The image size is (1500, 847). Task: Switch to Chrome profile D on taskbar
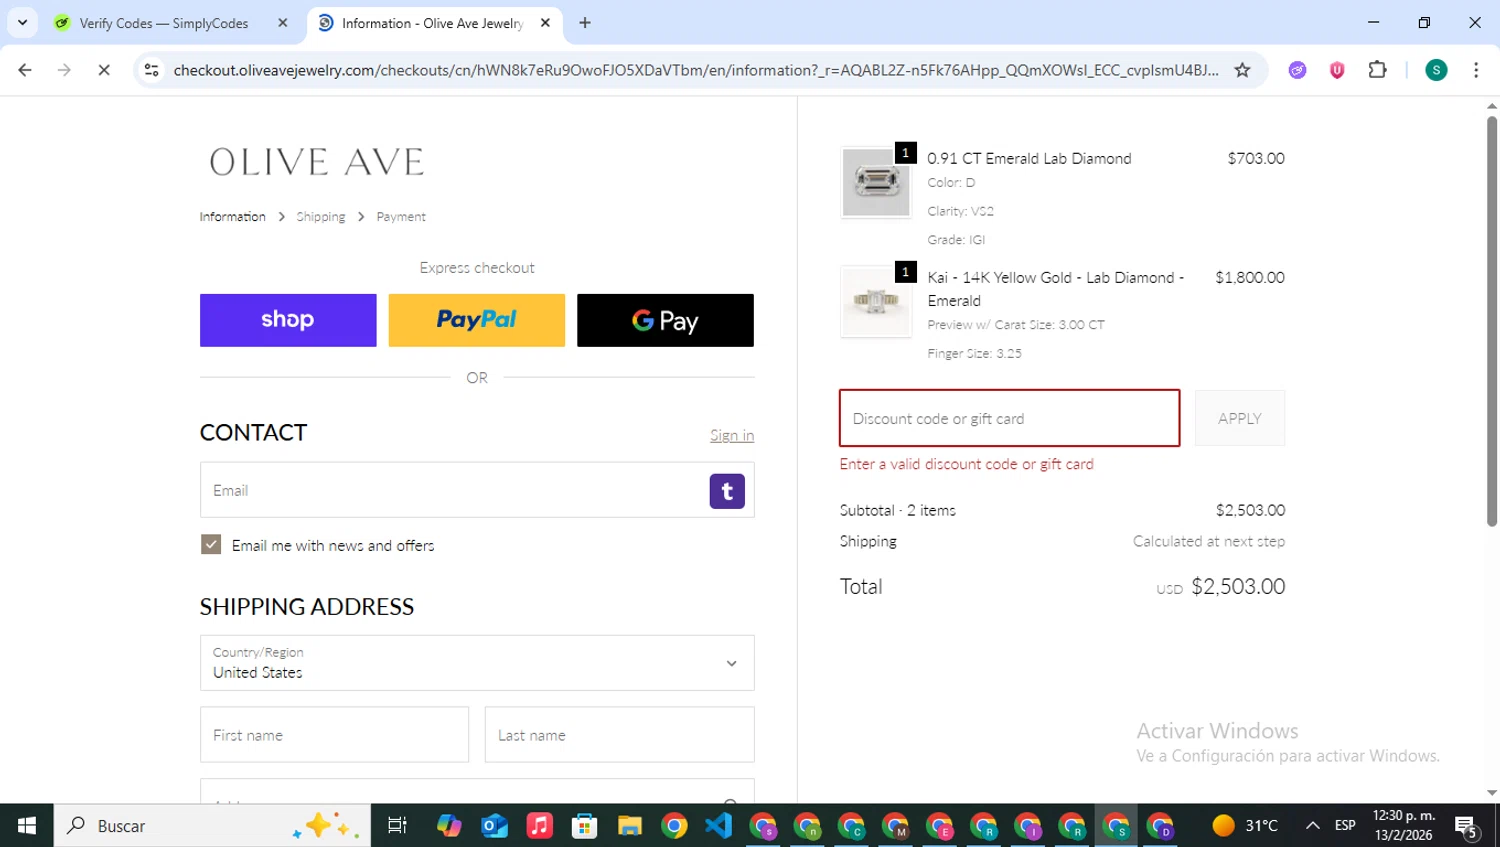(1161, 826)
